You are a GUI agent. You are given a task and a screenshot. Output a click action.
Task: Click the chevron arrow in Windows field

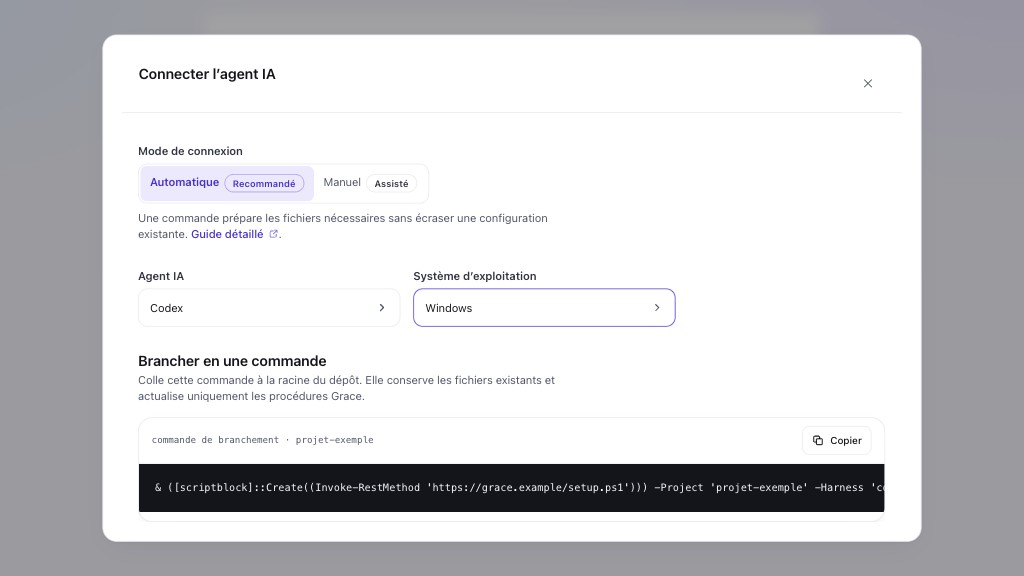657,308
